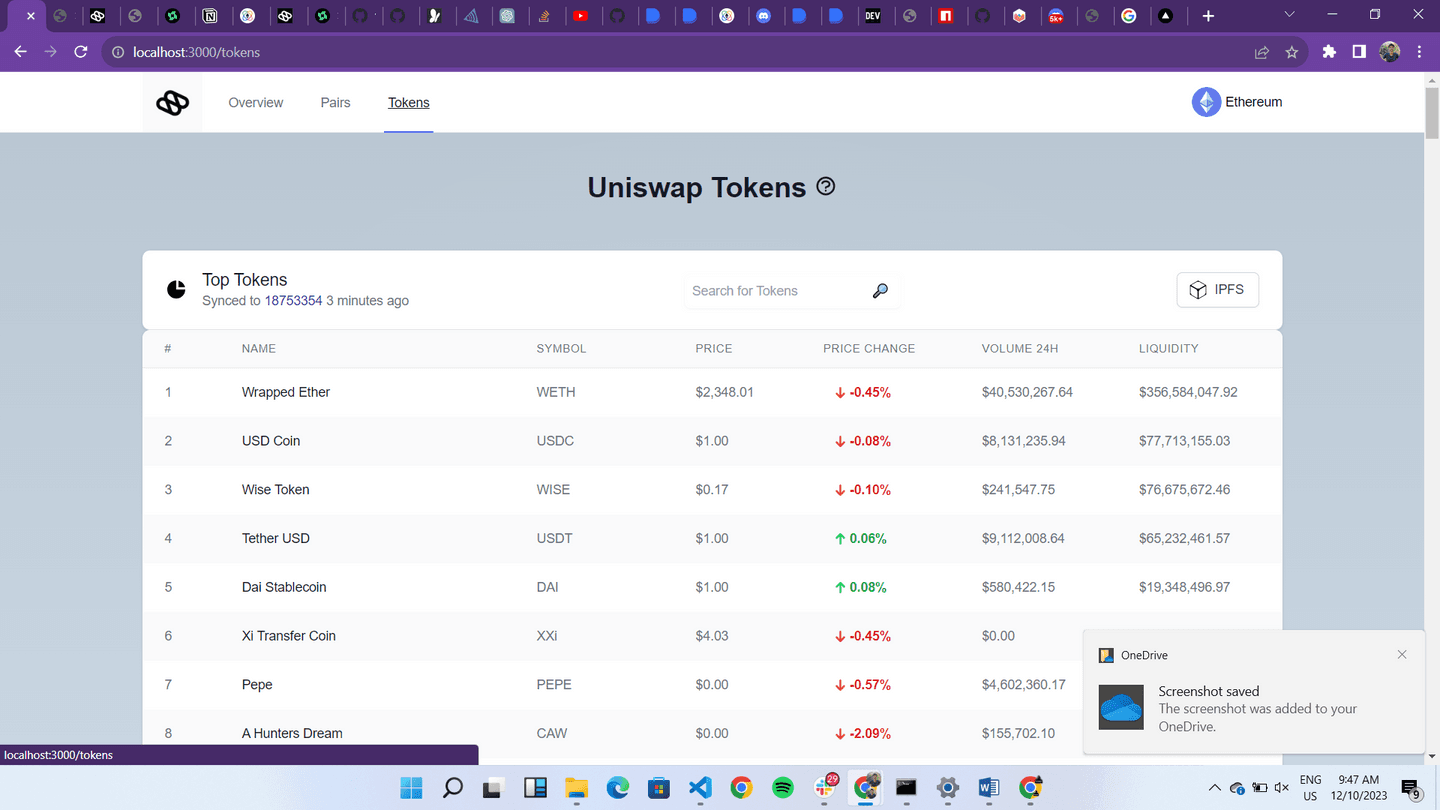Open Microsoft Store from the taskbar
The width and height of the screenshot is (1440, 810).
(658, 788)
